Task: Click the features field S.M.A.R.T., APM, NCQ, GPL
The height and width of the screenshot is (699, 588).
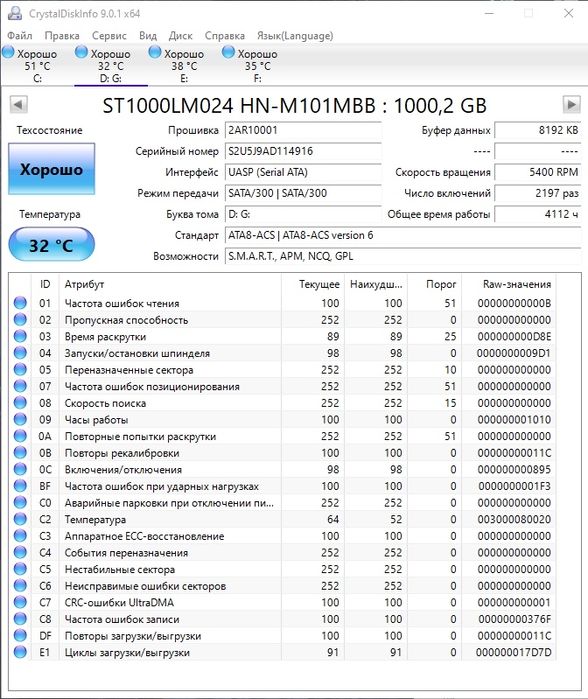Action: (x=403, y=256)
